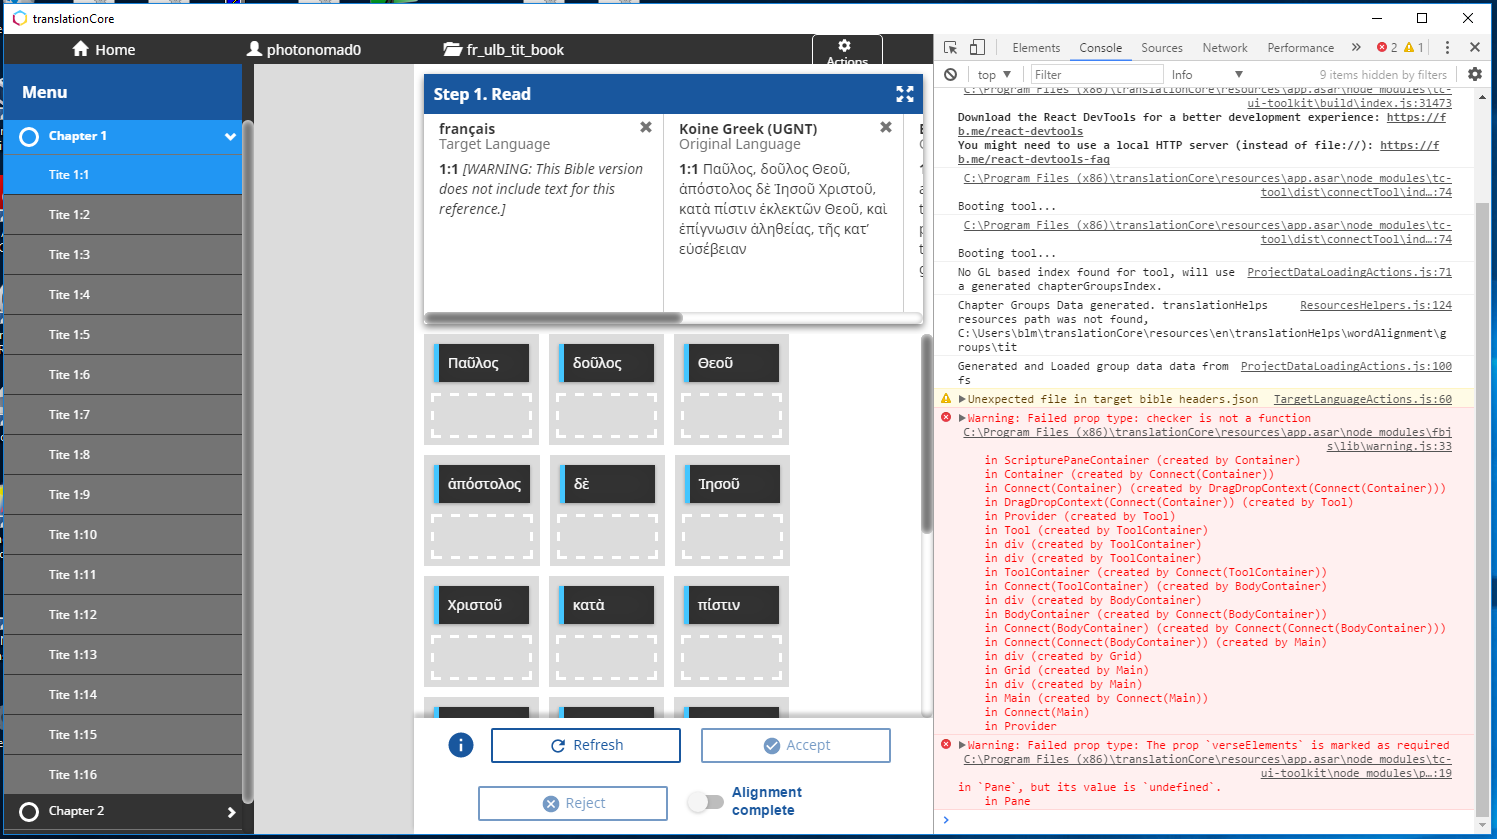
Task: Select verse Tite 1:10 in the menu
Action: (x=123, y=534)
